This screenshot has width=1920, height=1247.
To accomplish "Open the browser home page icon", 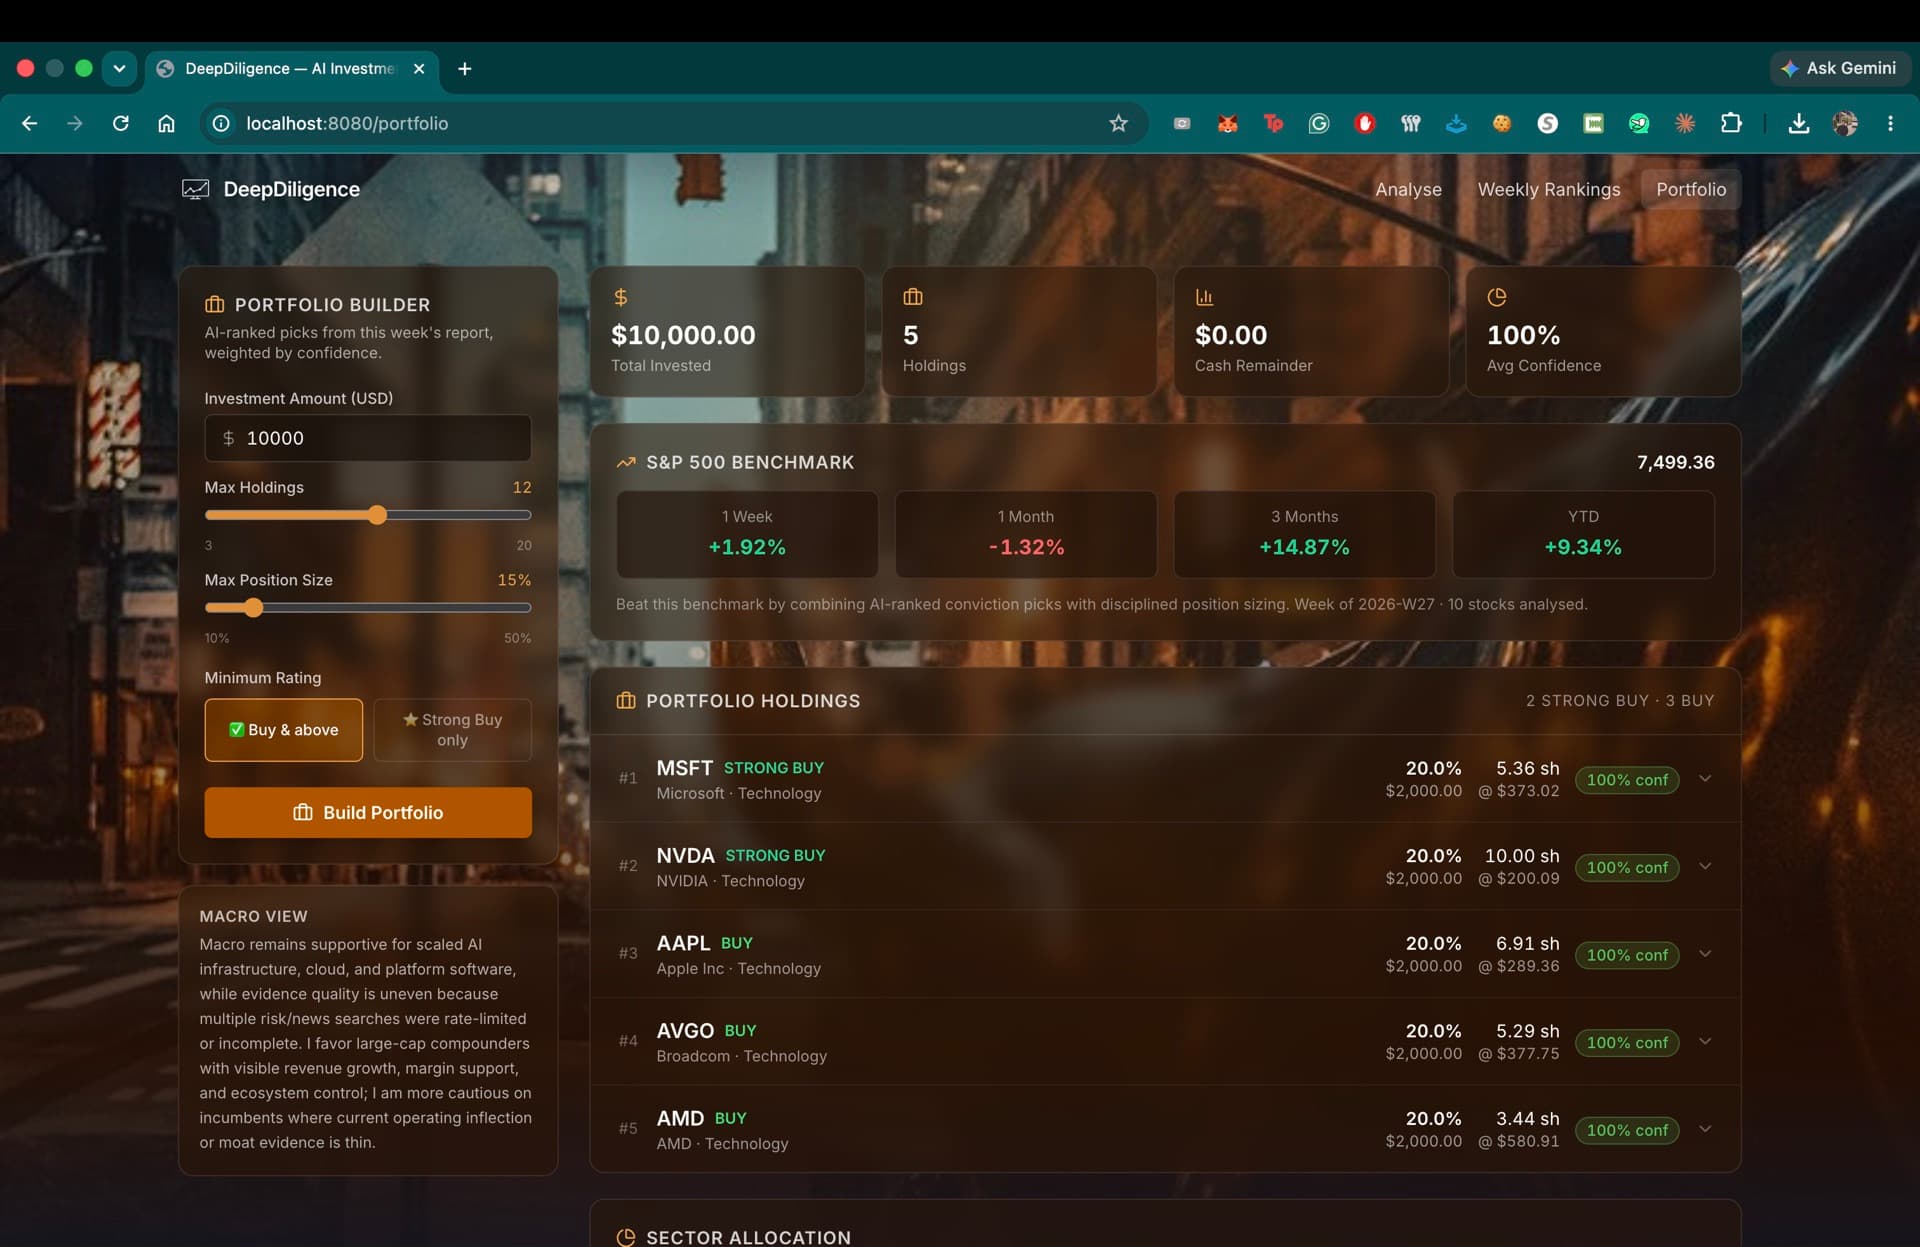I will [166, 123].
